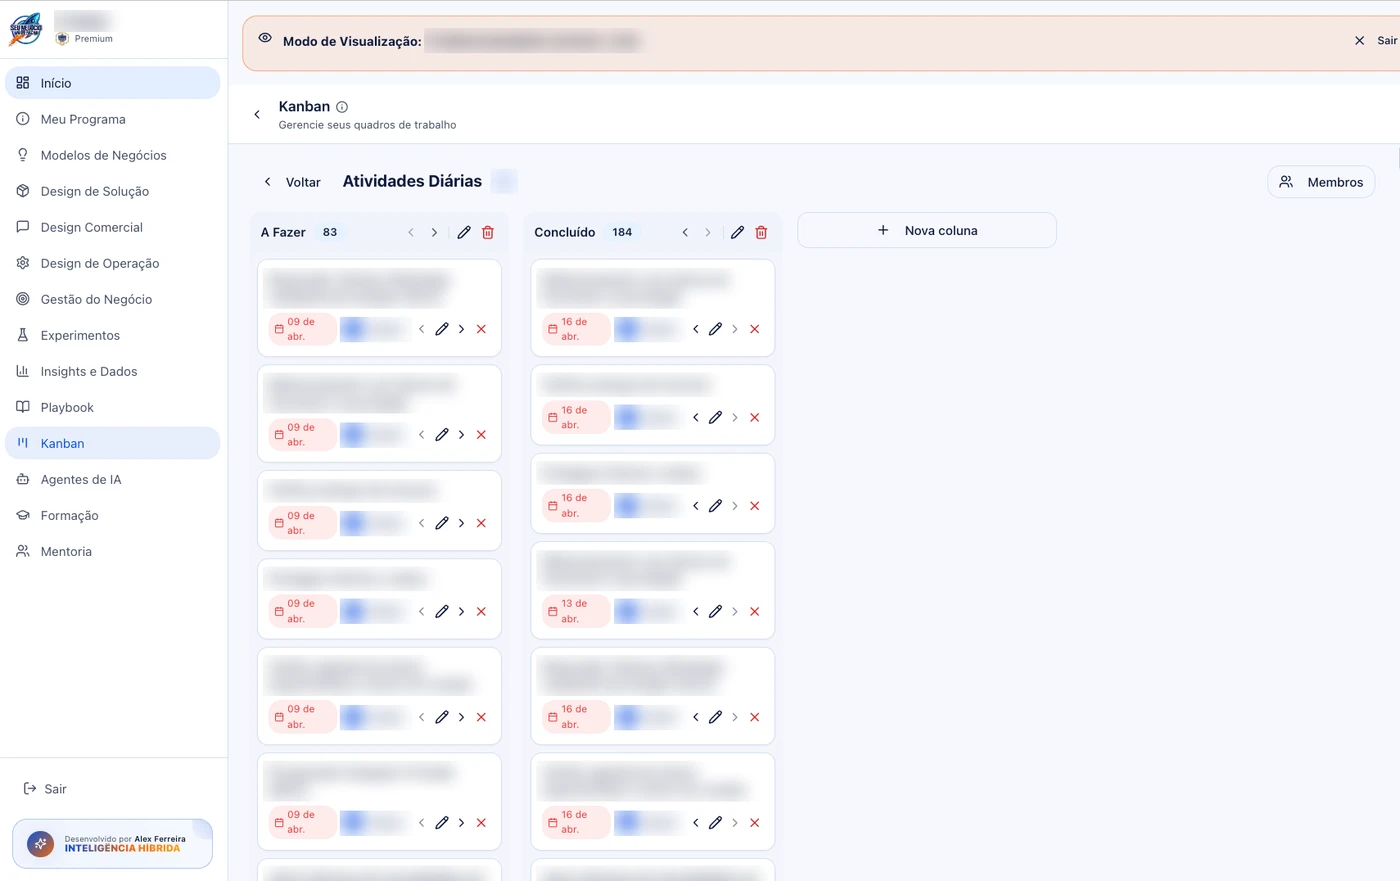
Task: Select Experimentos in the sidebar
Action: click(x=112, y=335)
